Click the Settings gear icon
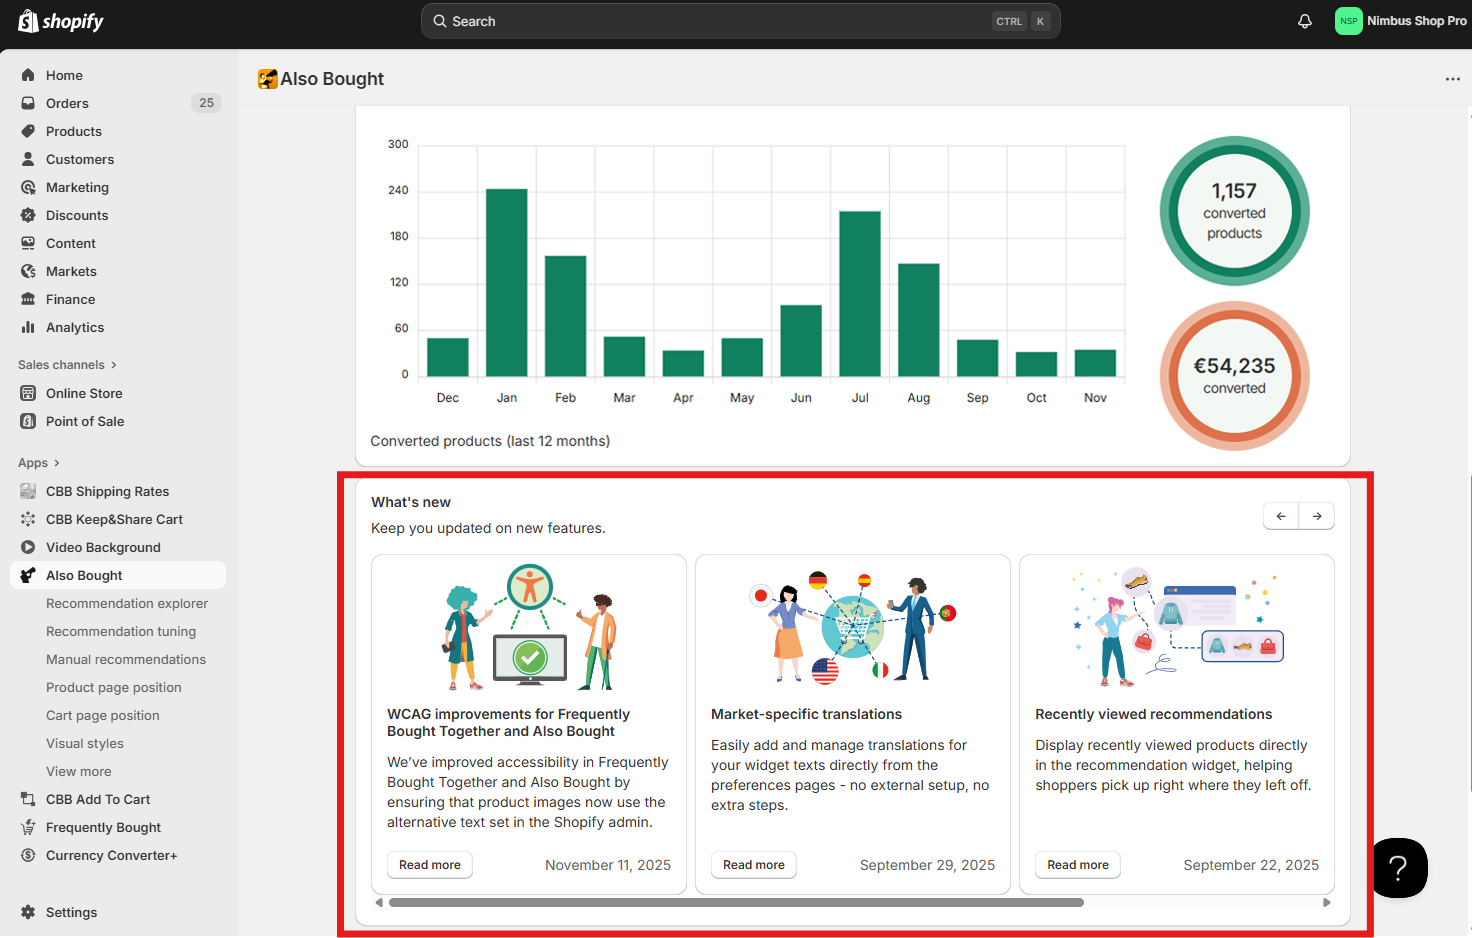The height and width of the screenshot is (938, 1472). [x=28, y=912]
